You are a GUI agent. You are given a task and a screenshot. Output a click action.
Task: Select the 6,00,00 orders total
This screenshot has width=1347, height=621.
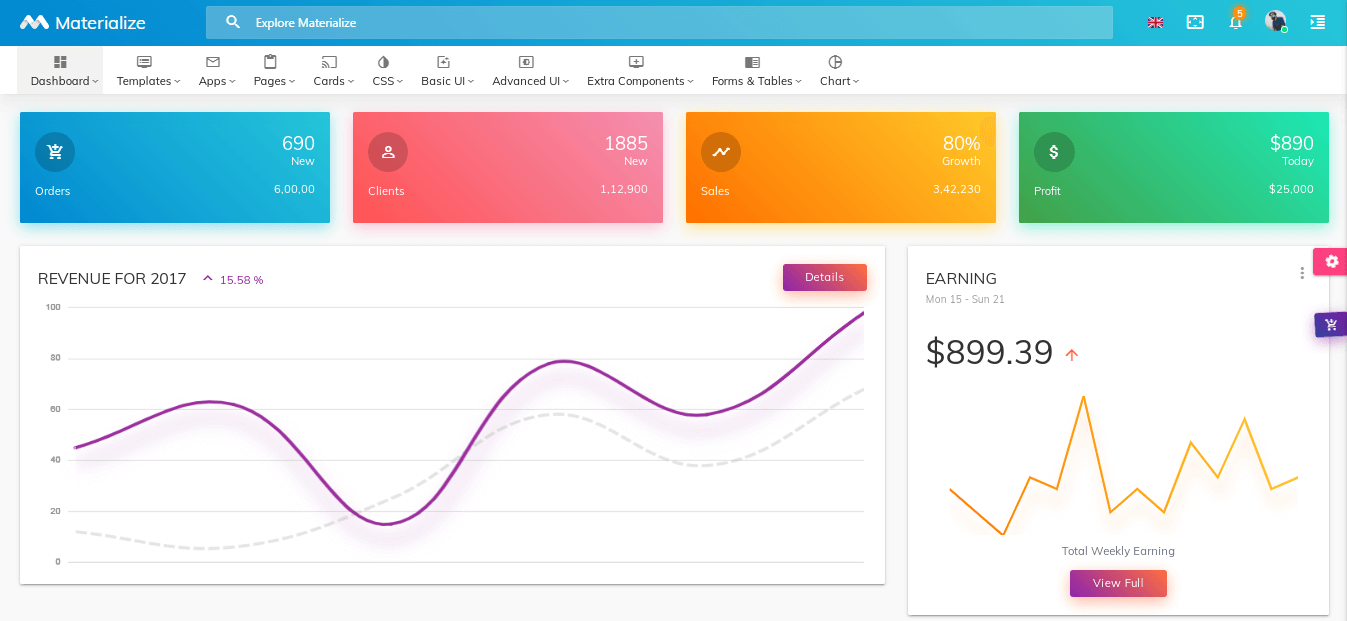[294, 189]
